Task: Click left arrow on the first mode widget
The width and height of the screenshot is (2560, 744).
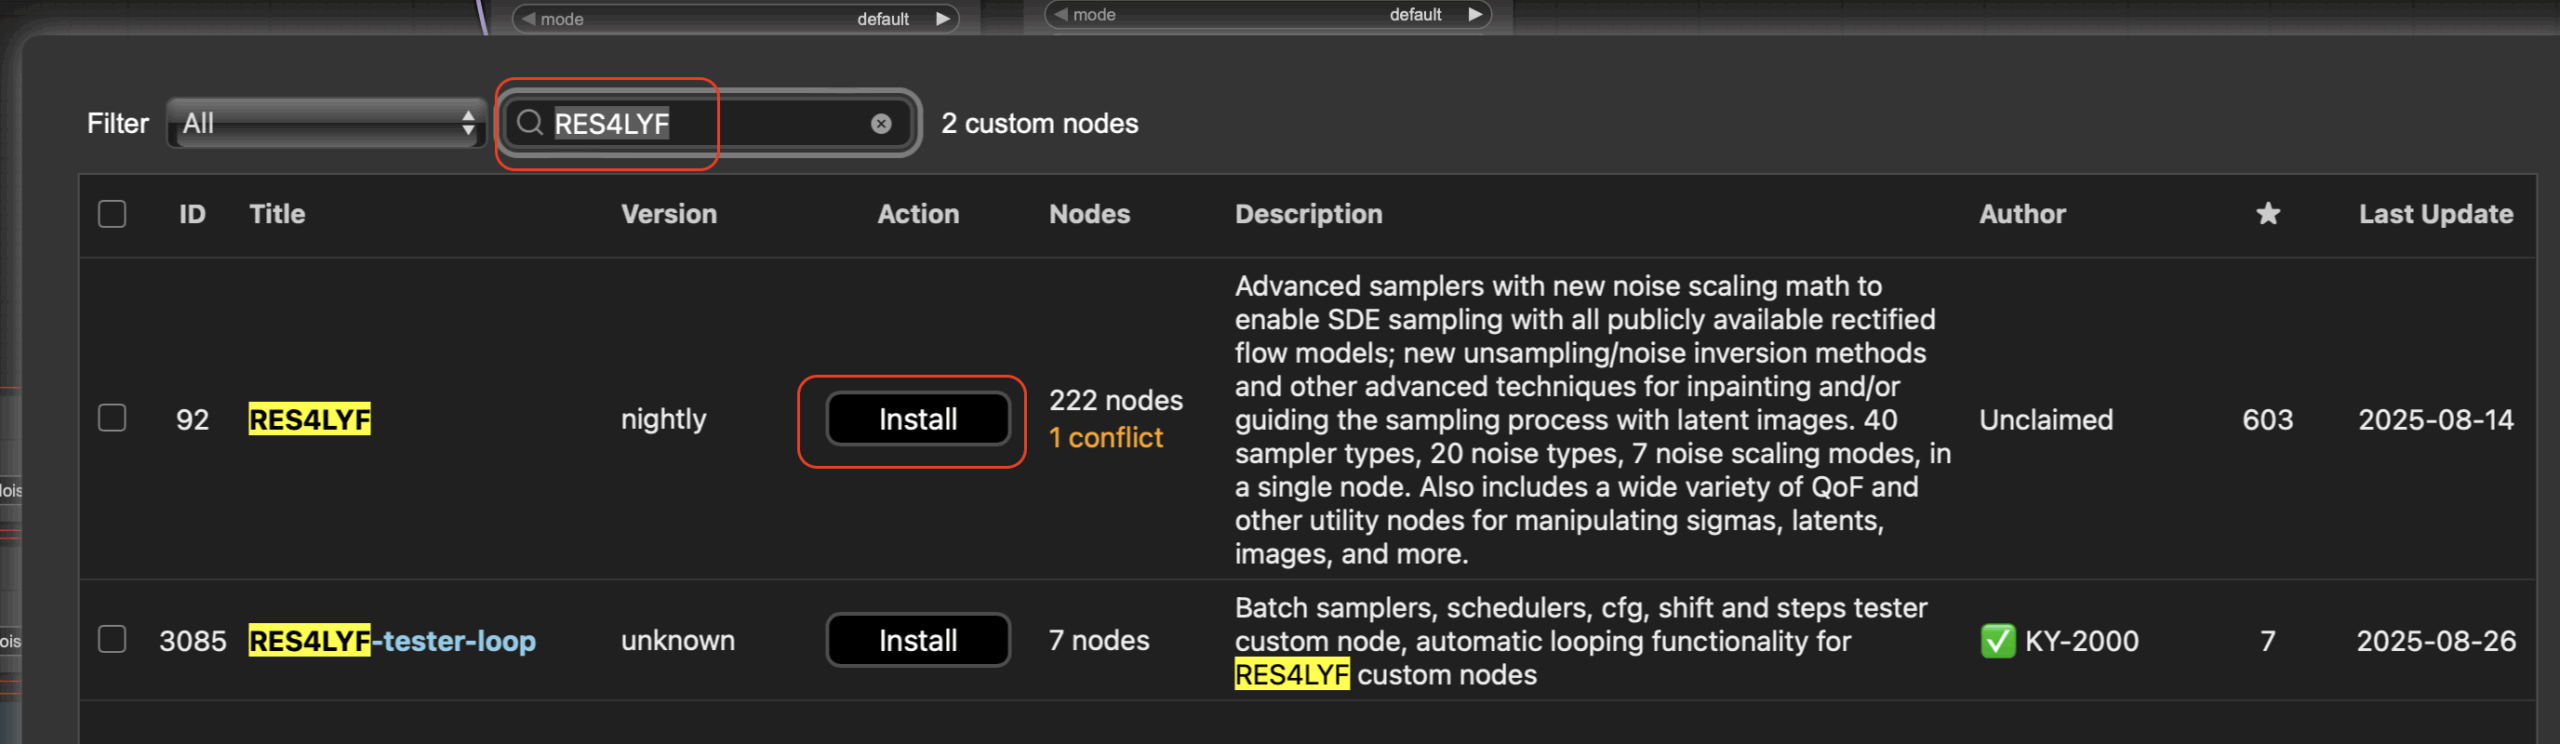Action: pyautogui.click(x=529, y=19)
